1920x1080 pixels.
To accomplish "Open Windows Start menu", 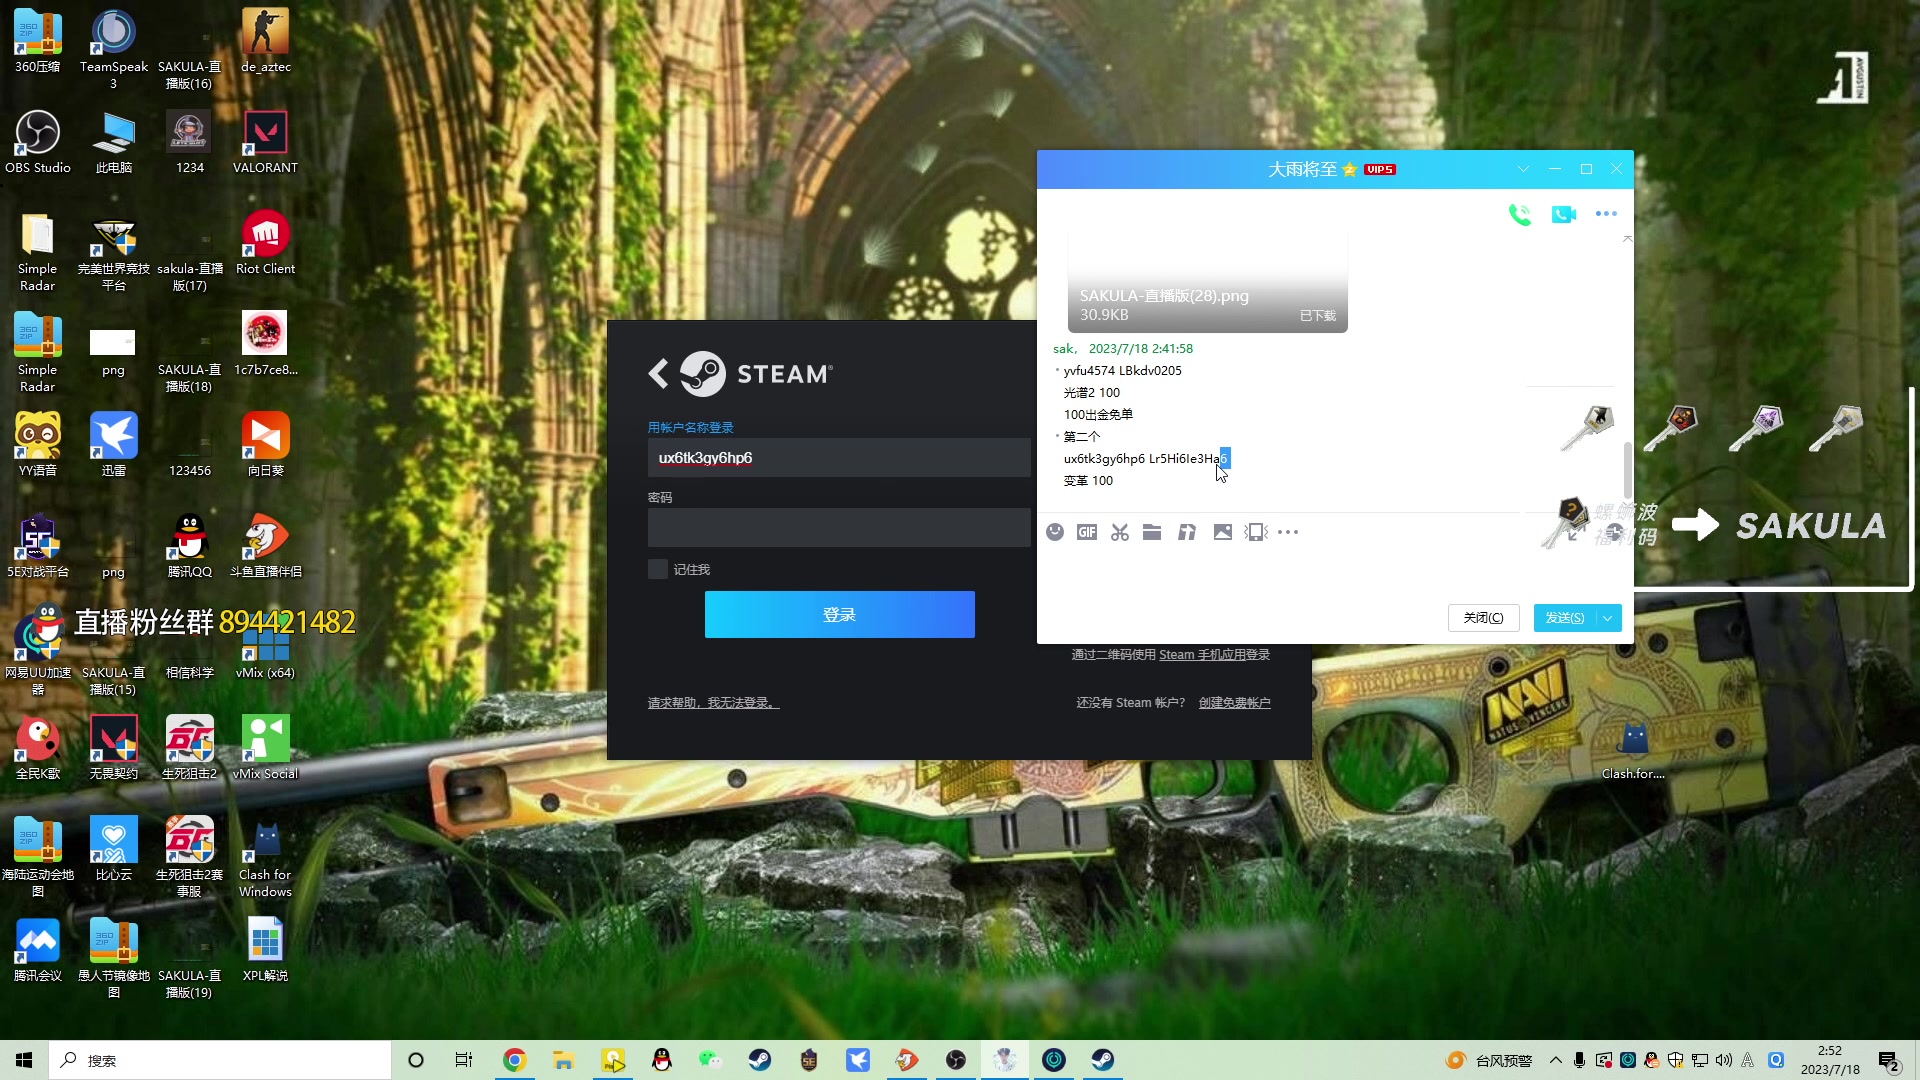I will (24, 1060).
